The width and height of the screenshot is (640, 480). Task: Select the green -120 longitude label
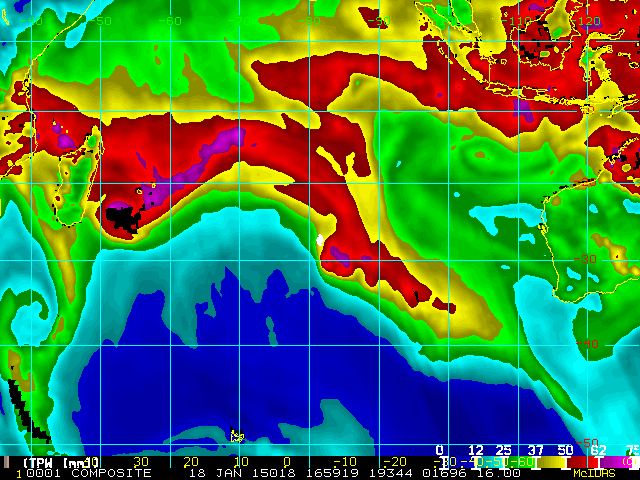[584, 20]
